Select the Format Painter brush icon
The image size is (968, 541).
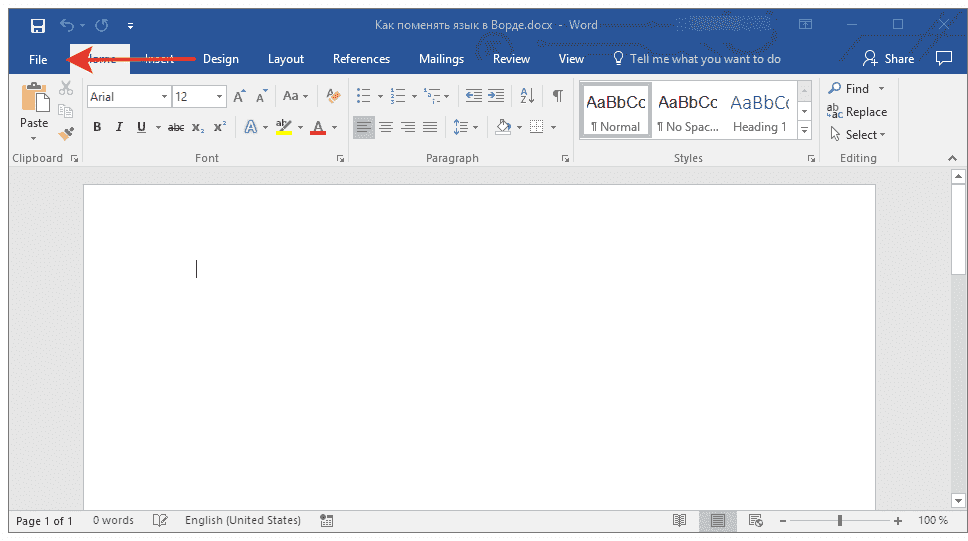66,133
